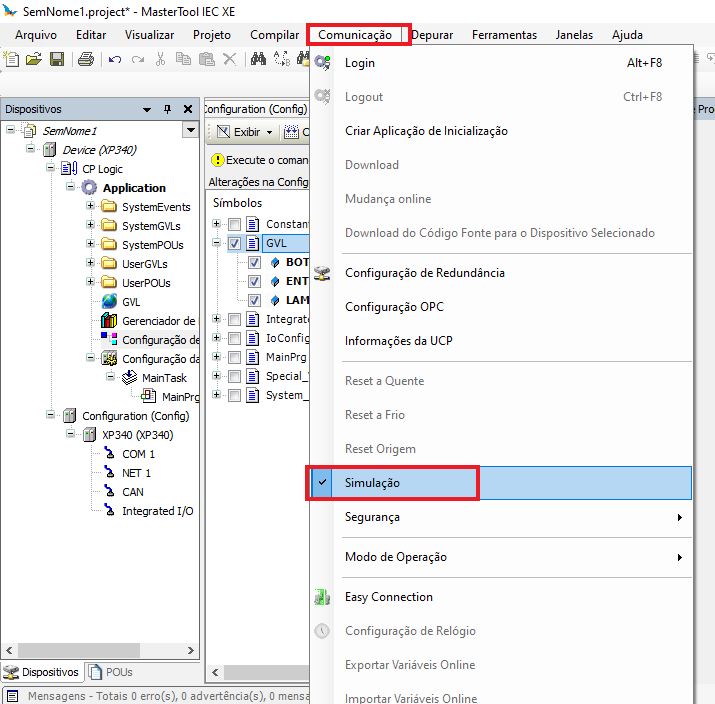Viewport: 715px width, 704px height.
Task: Click the Undo arrow in toolbar
Action: click(115, 60)
